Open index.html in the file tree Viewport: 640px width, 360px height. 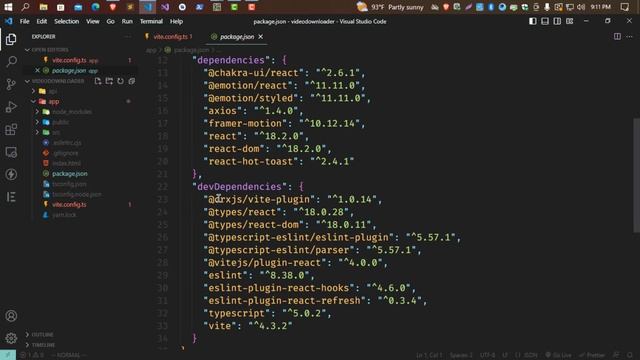tap(66, 163)
